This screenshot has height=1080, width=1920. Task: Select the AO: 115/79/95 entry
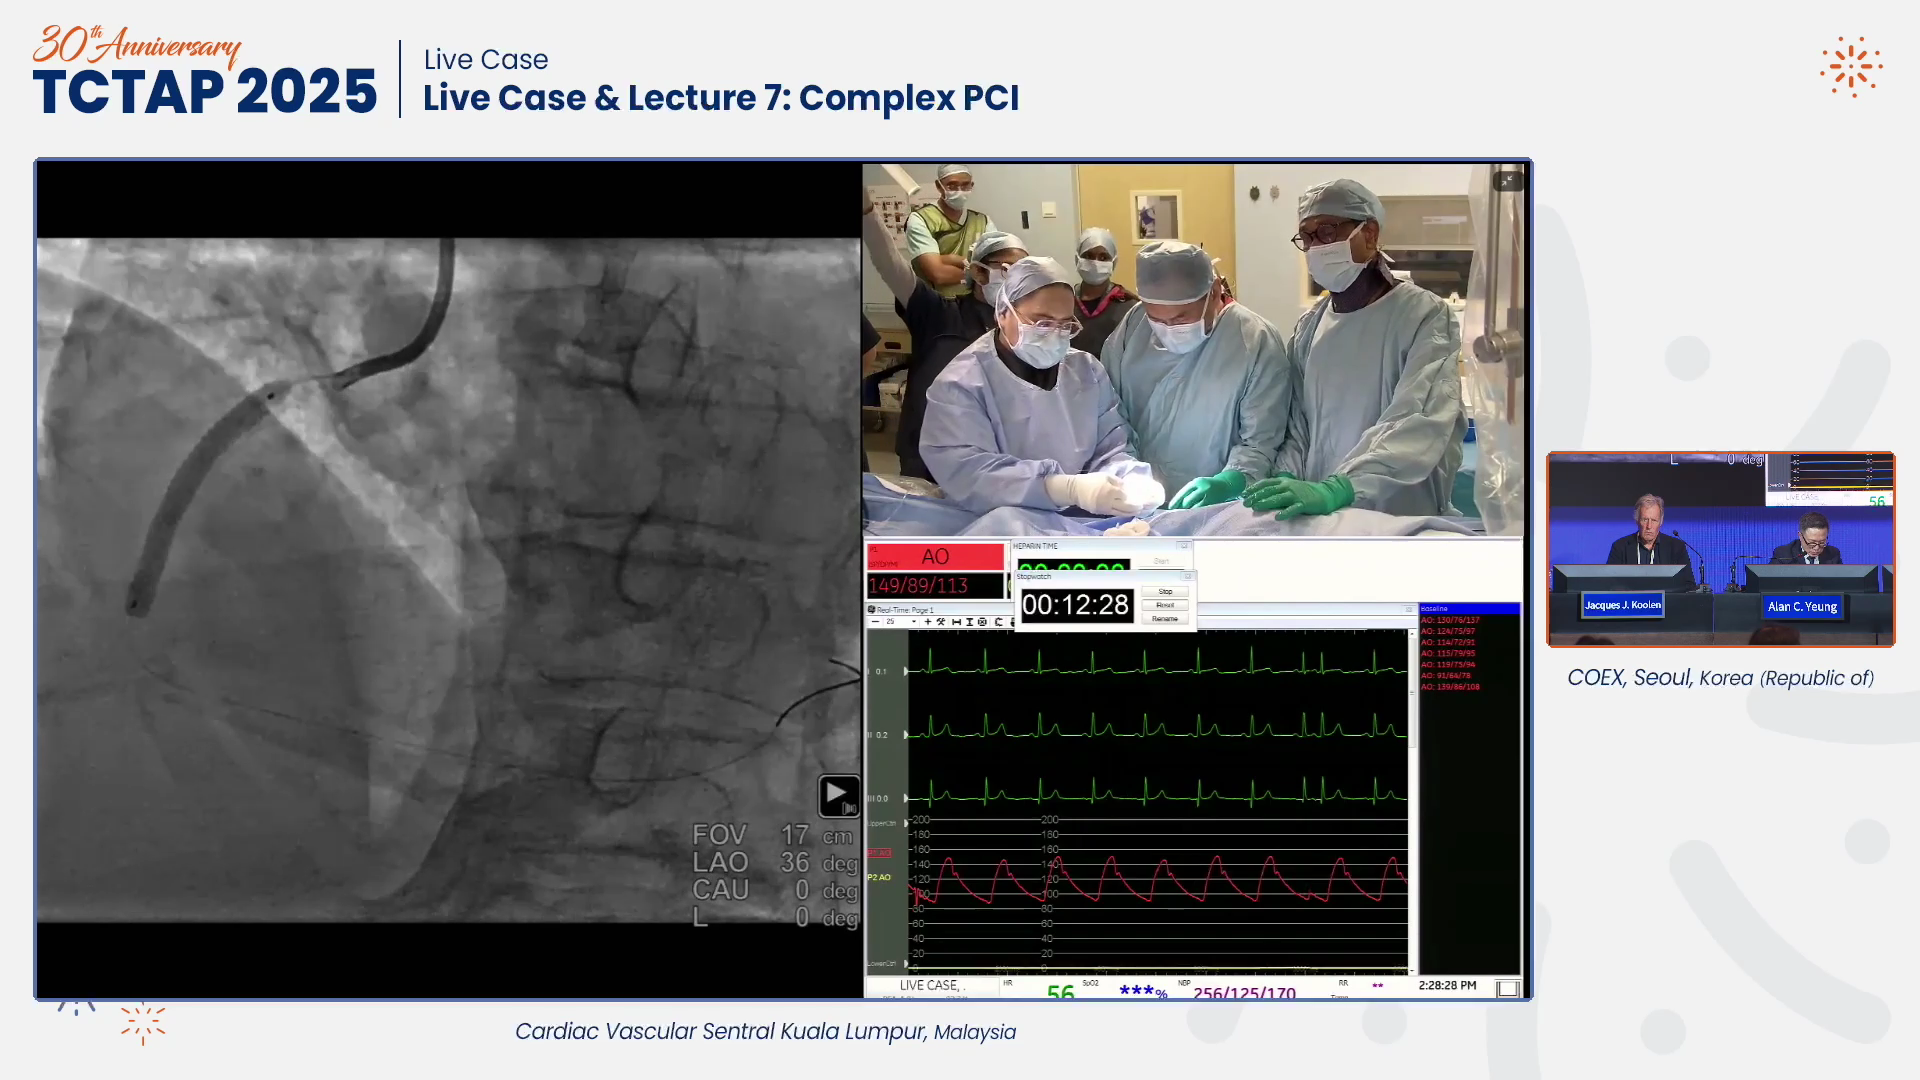tap(1448, 653)
